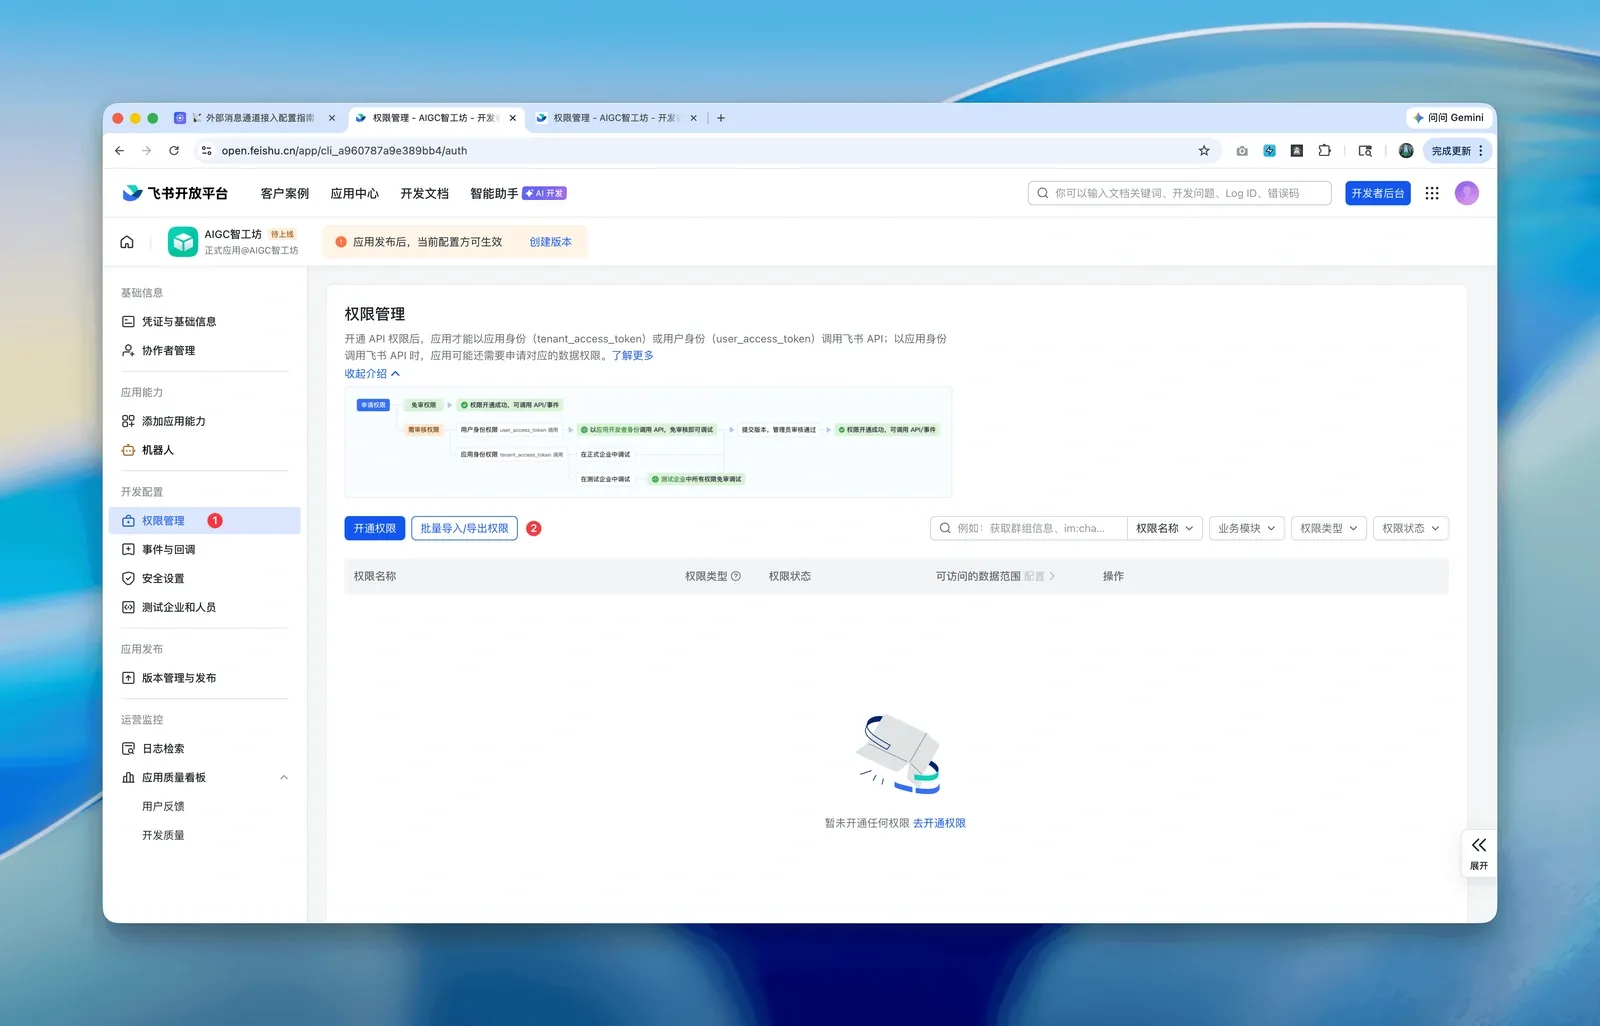Open the 权限类型 filter dropdown
The width and height of the screenshot is (1600, 1026).
(1329, 528)
